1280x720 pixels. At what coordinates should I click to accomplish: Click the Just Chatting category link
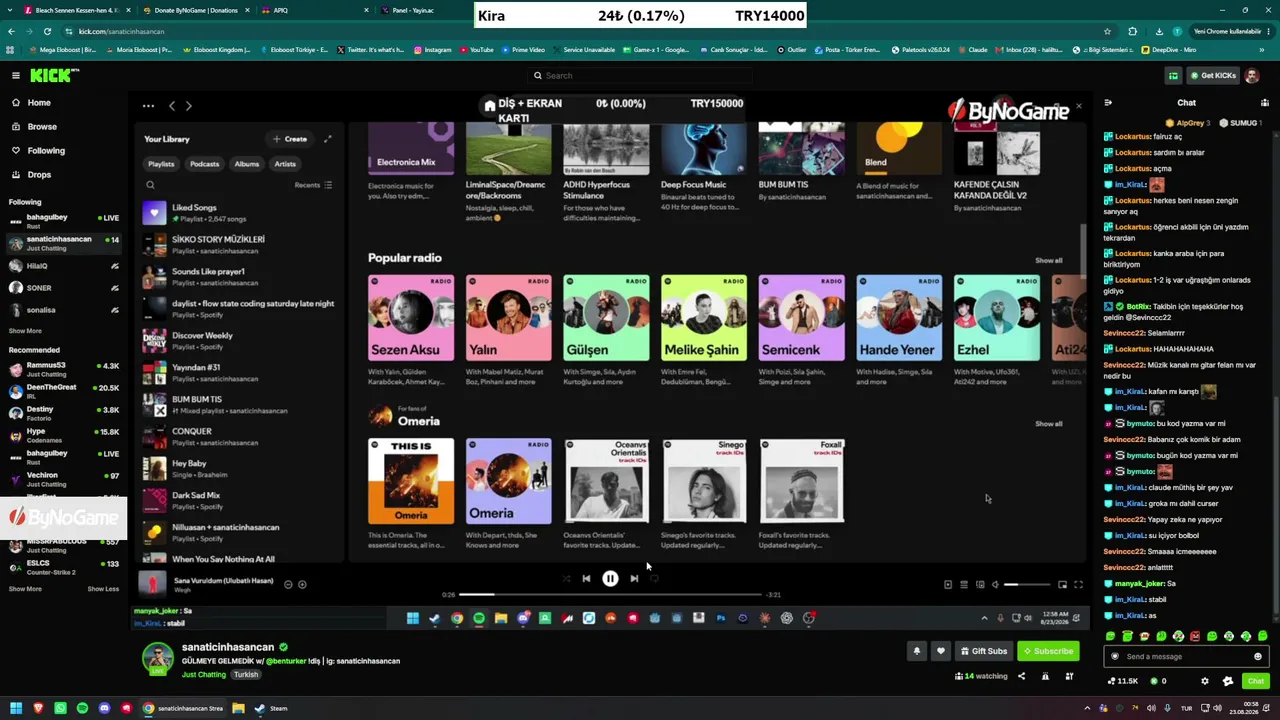pos(204,675)
